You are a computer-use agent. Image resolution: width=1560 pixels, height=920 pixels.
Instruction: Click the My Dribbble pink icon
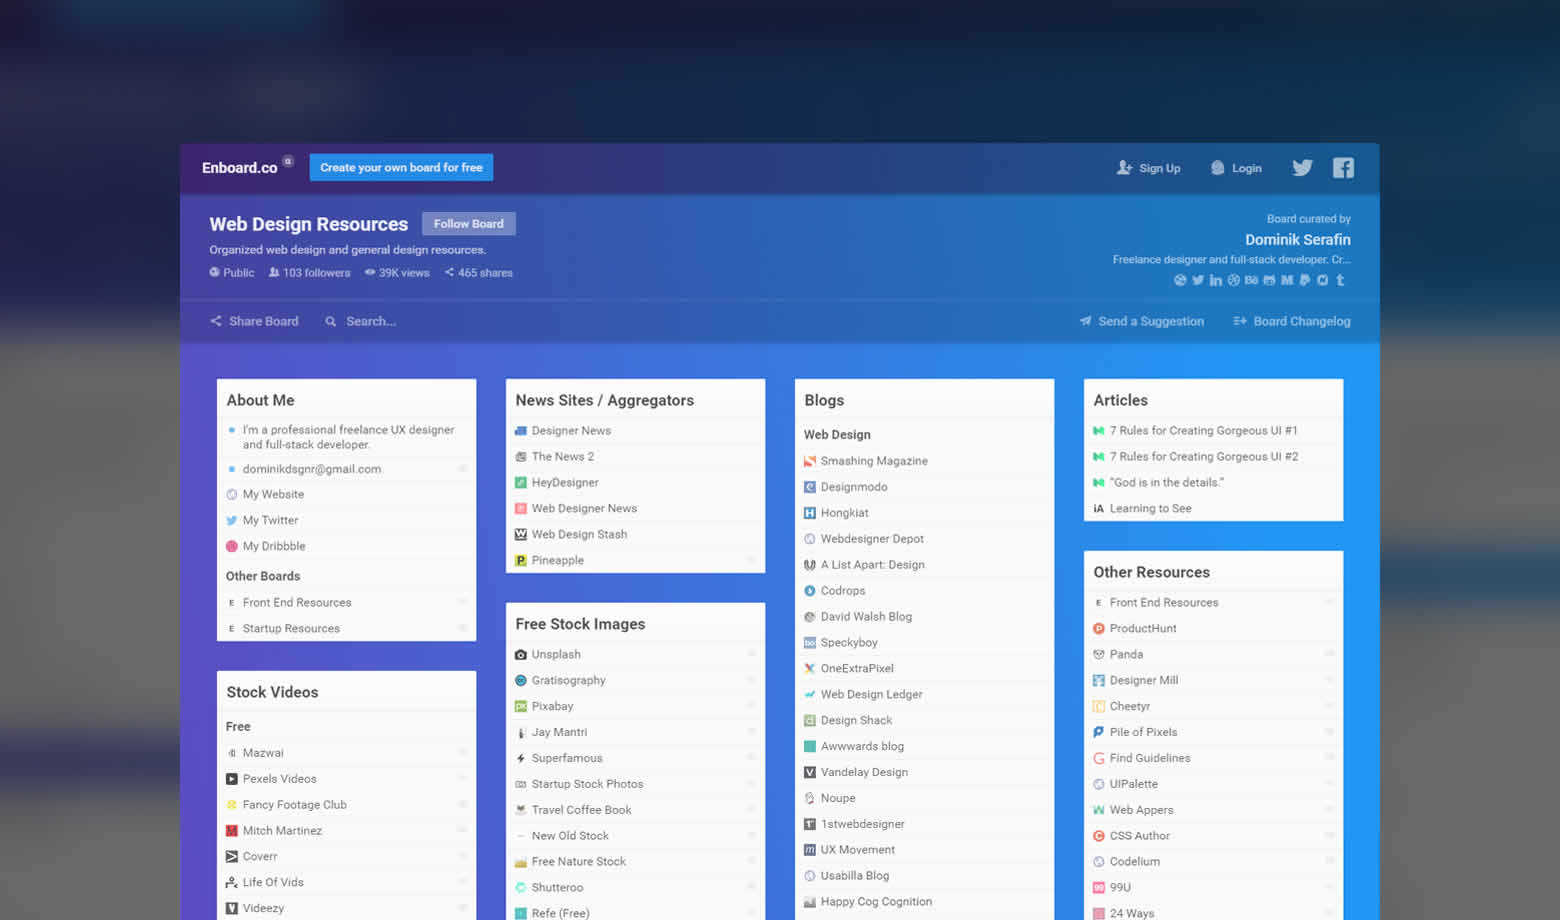(x=232, y=547)
